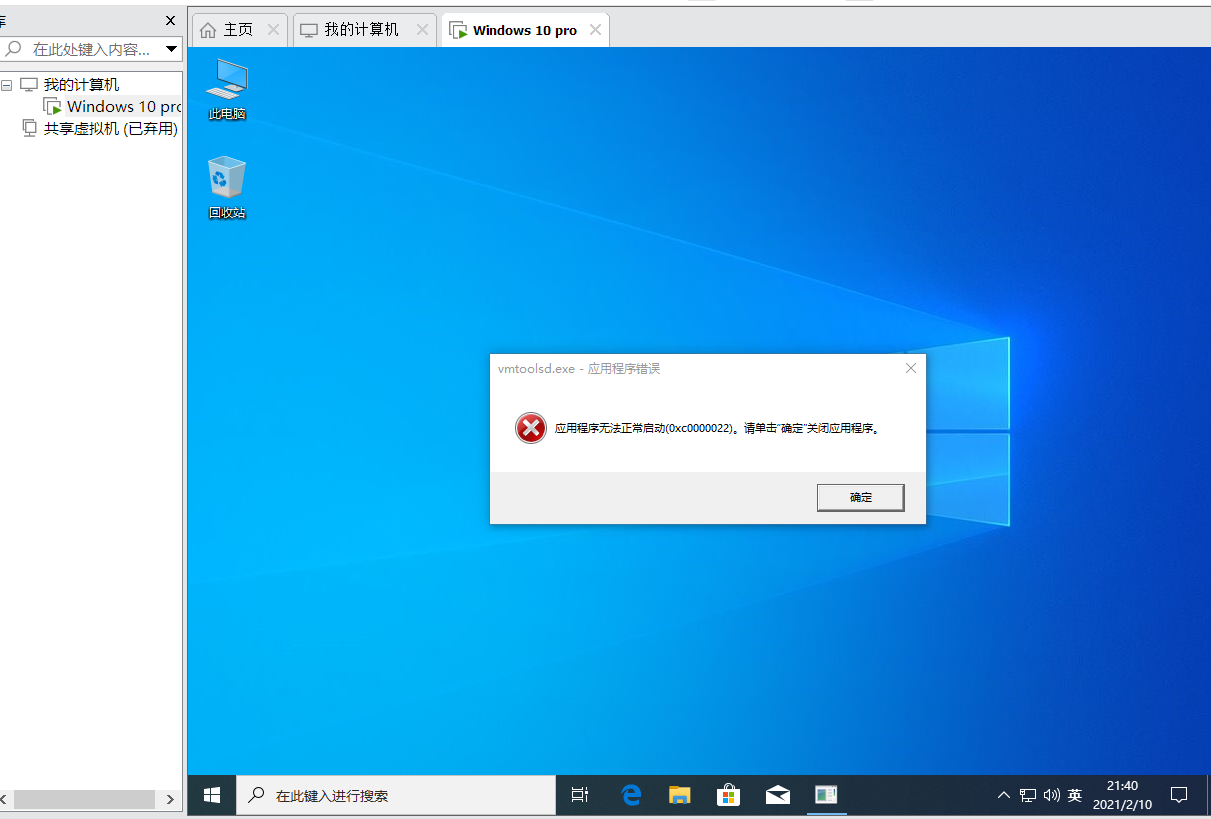Switch the 英 input method indicator

coord(1075,795)
